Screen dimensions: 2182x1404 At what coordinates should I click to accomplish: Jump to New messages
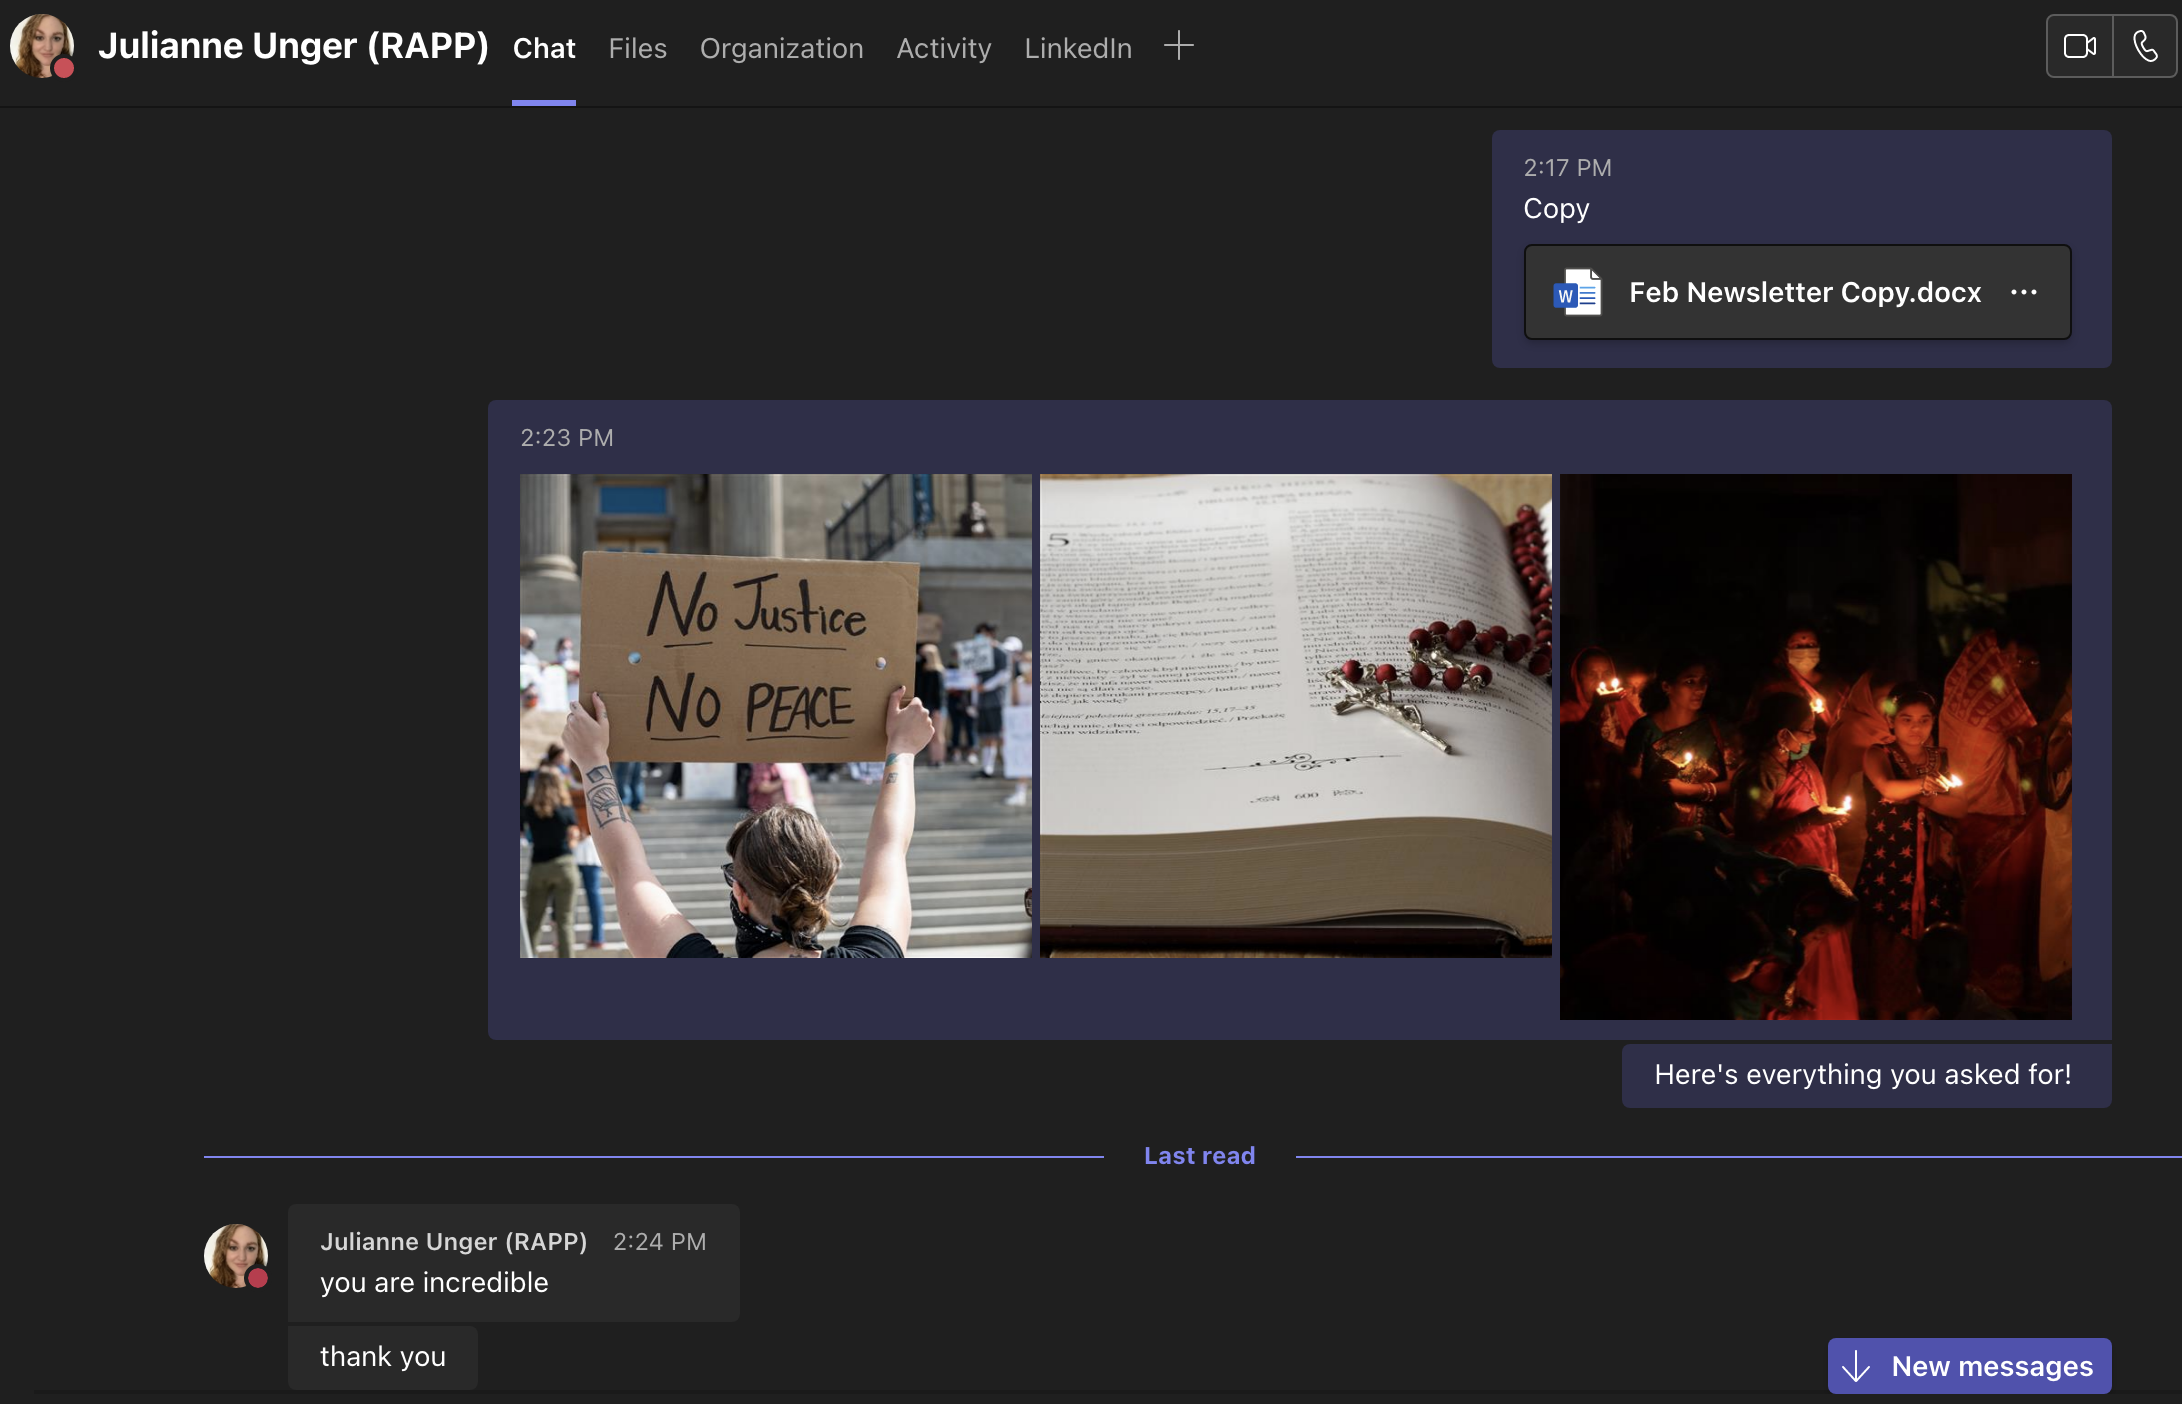(1990, 1366)
